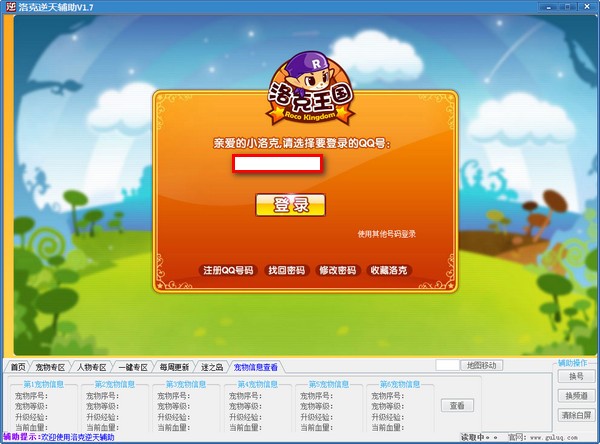The height and width of the screenshot is (444, 600).
Task: Click the 第3宠物信息 group header
Action: pos(186,384)
